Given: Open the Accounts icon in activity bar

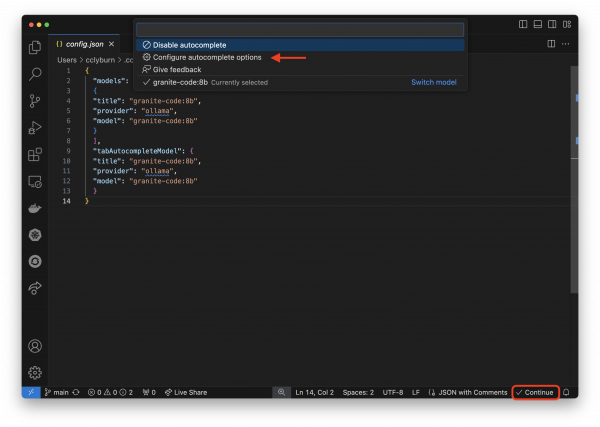Looking at the screenshot, I should pos(35,346).
